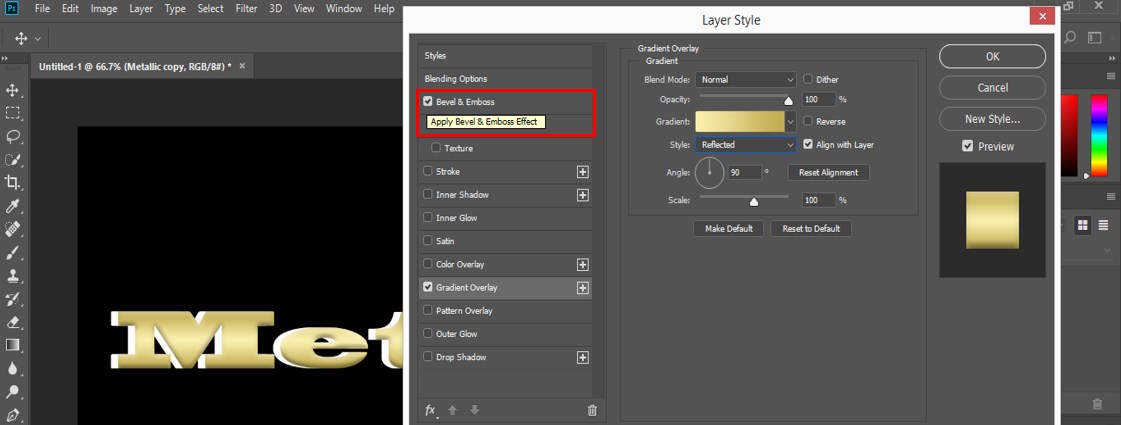This screenshot has width=1121, height=425.
Task: Click the Angle dial
Action: point(709,172)
